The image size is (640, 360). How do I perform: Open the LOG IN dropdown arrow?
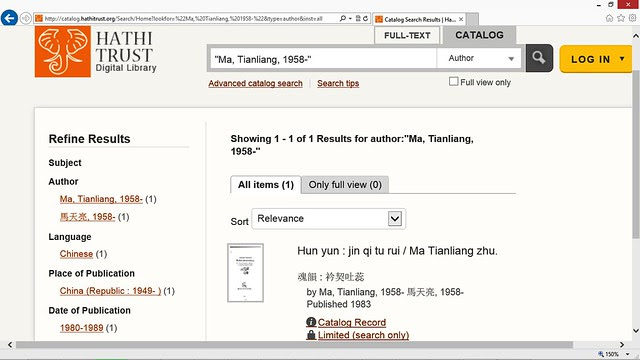pos(622,59)
